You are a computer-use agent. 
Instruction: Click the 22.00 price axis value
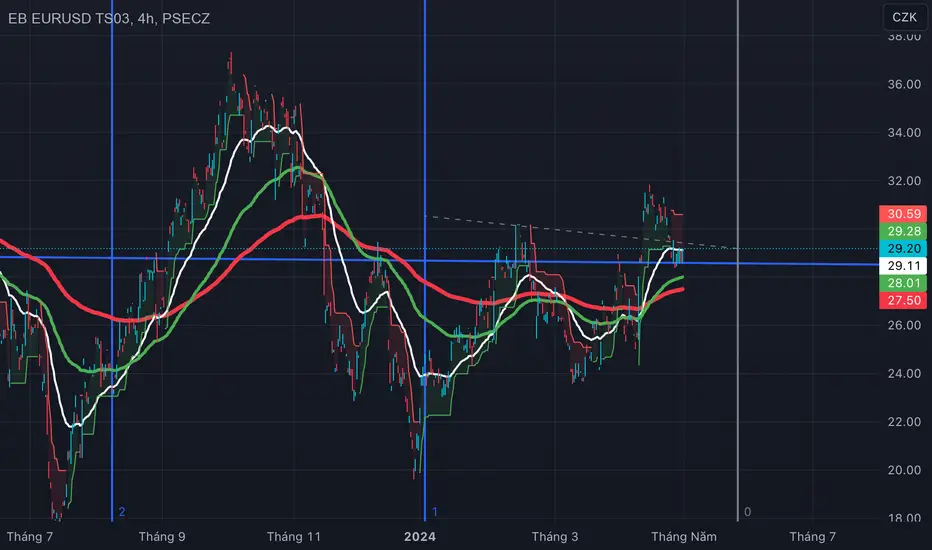click(904, 422)
